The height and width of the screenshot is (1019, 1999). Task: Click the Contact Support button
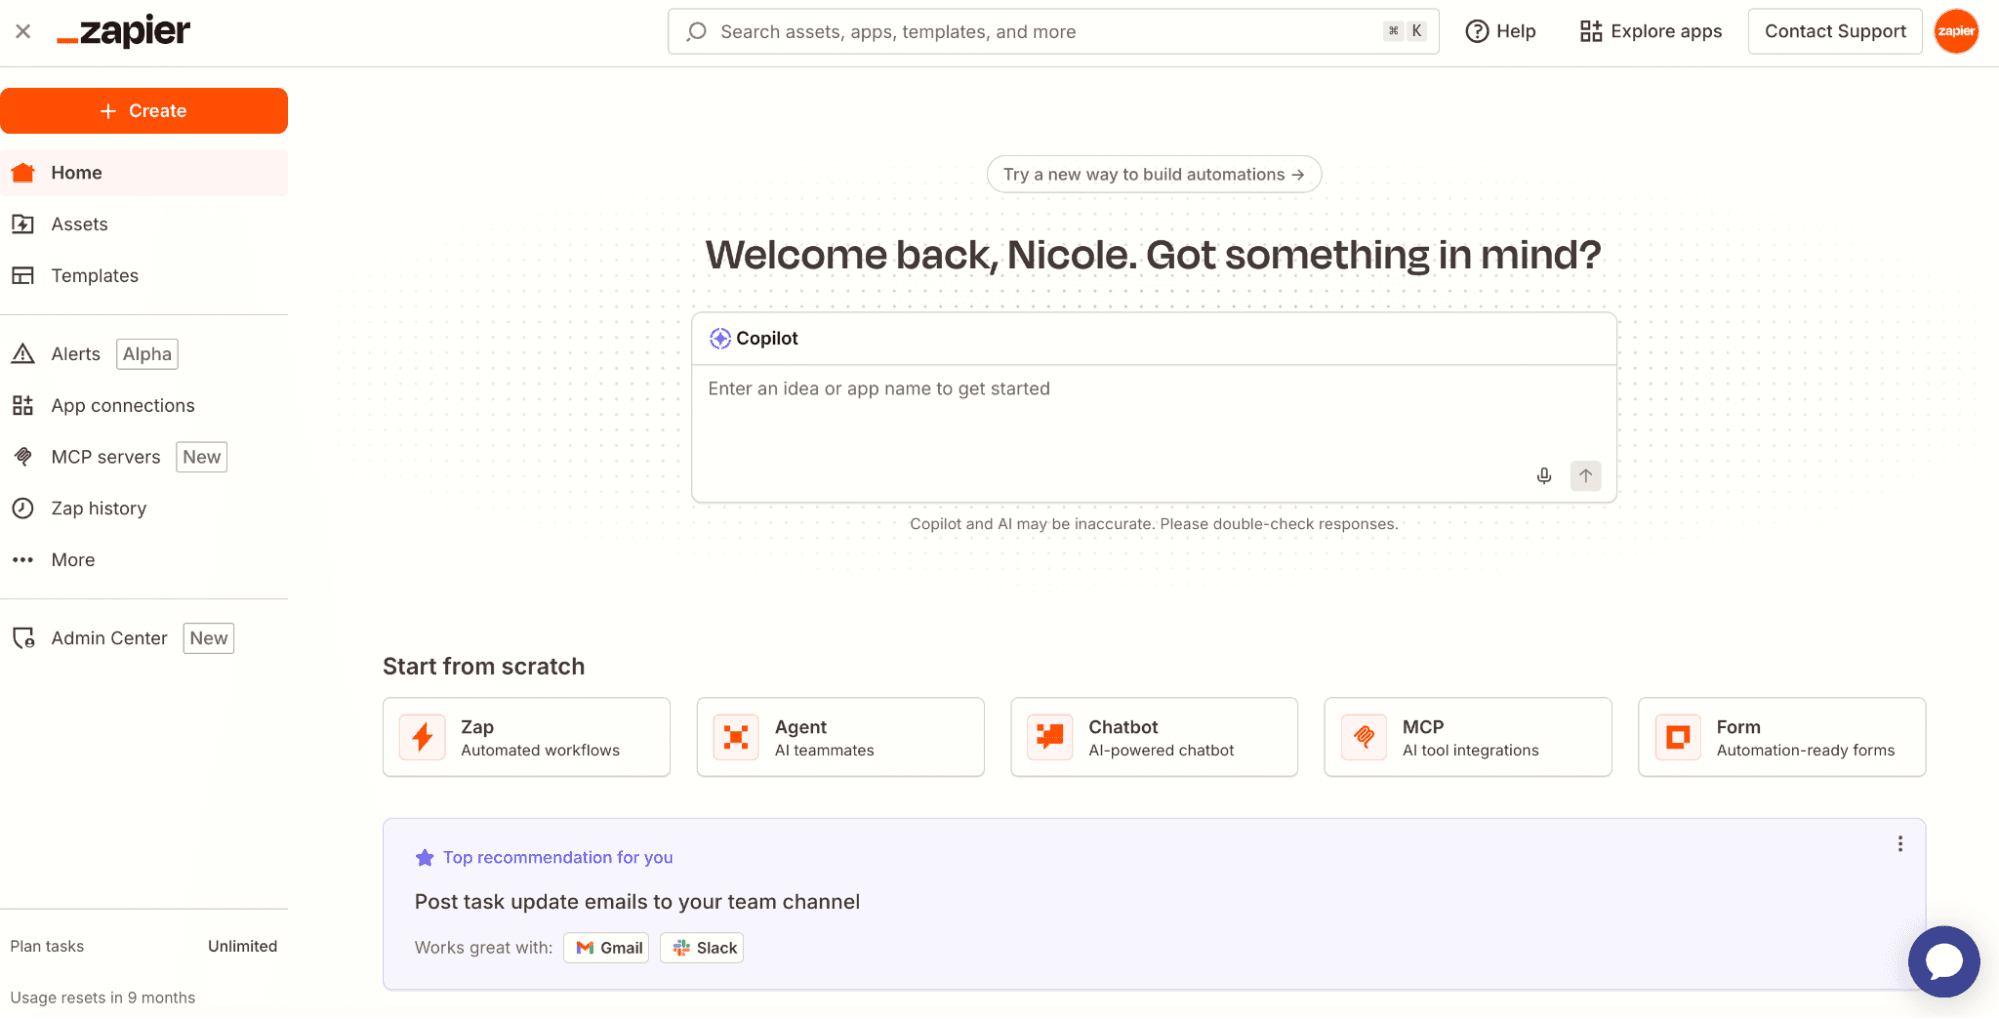[x=1834, y=31]
